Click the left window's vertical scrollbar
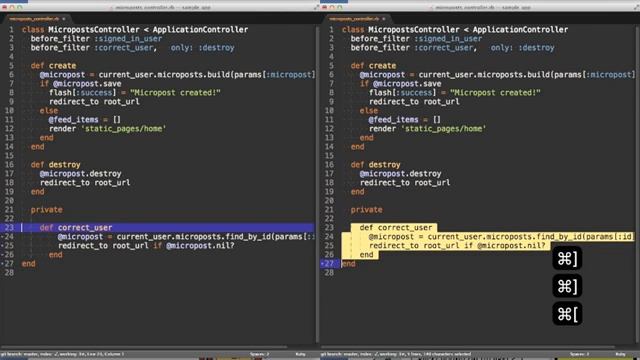 [317, 184]
